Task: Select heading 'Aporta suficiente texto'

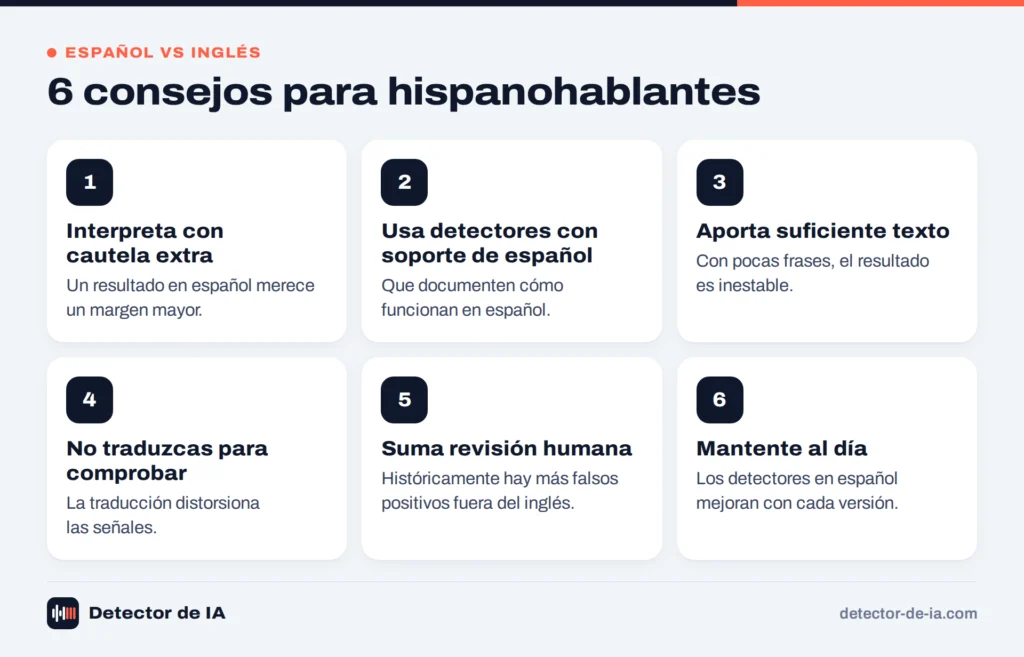Action: coord(822,231)
